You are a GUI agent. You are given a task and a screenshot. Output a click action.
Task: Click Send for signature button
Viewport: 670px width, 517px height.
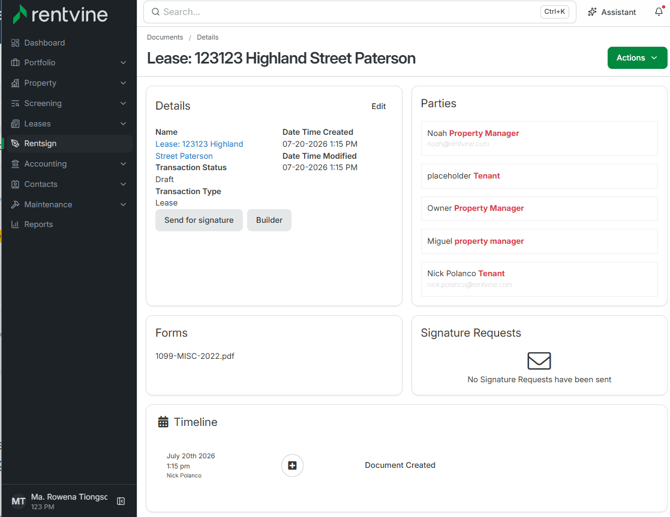click(199, 220)
